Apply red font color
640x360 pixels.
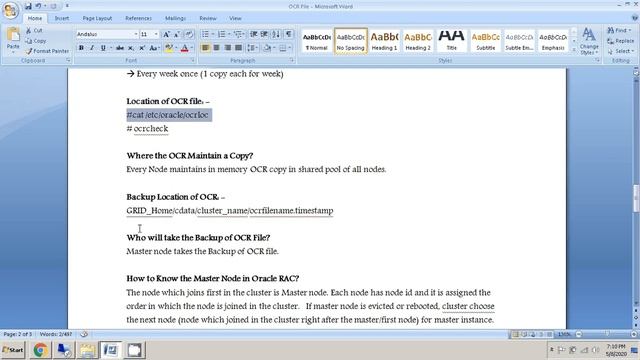(x=184, y=48)
